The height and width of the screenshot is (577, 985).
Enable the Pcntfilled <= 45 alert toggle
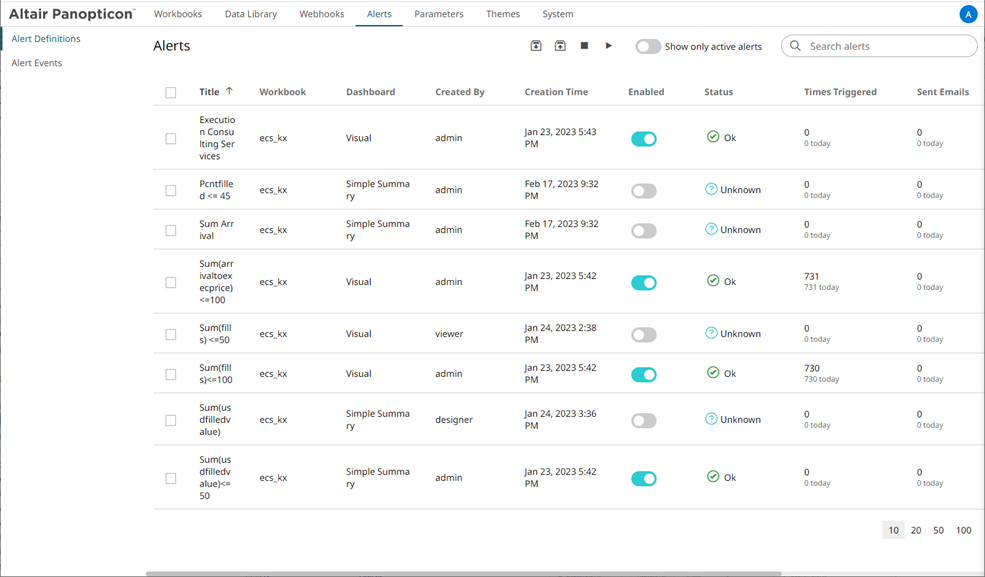644,191
